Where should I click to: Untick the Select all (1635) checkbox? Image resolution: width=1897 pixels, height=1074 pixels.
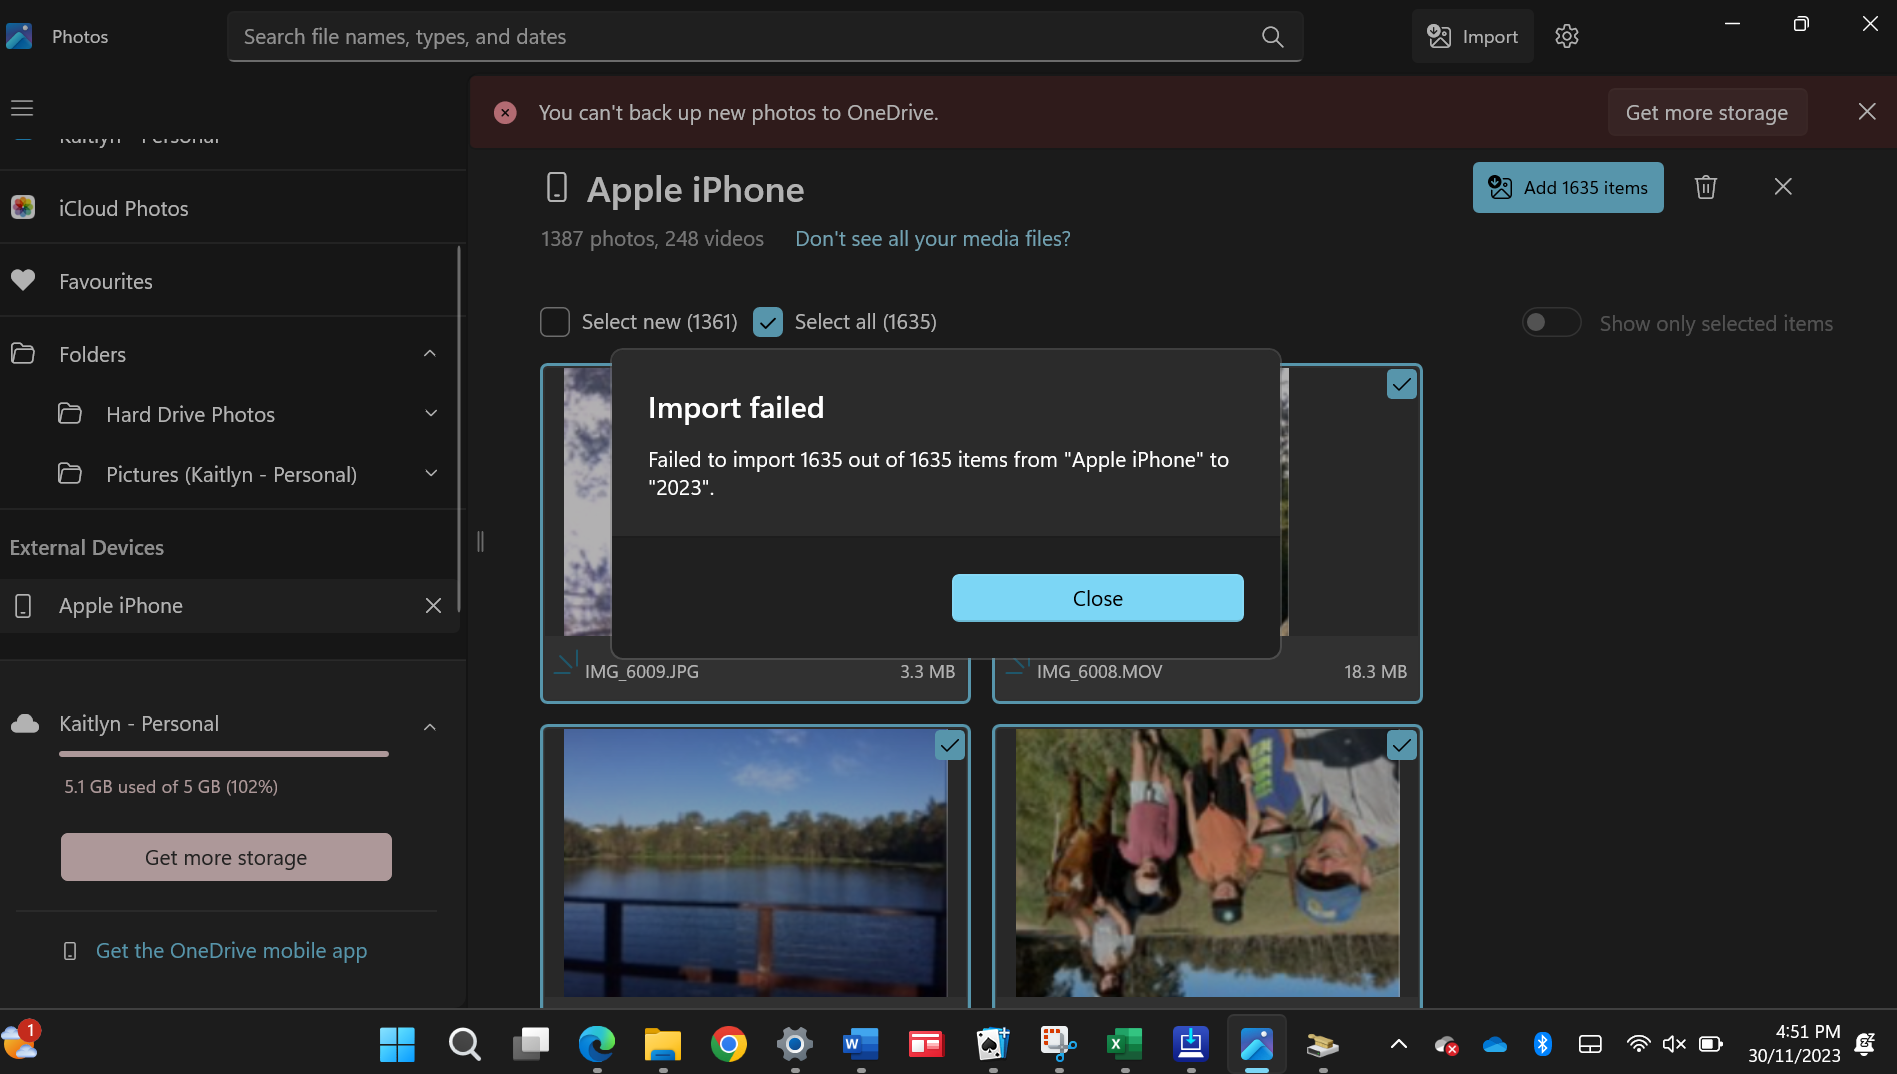click(768, 322)
